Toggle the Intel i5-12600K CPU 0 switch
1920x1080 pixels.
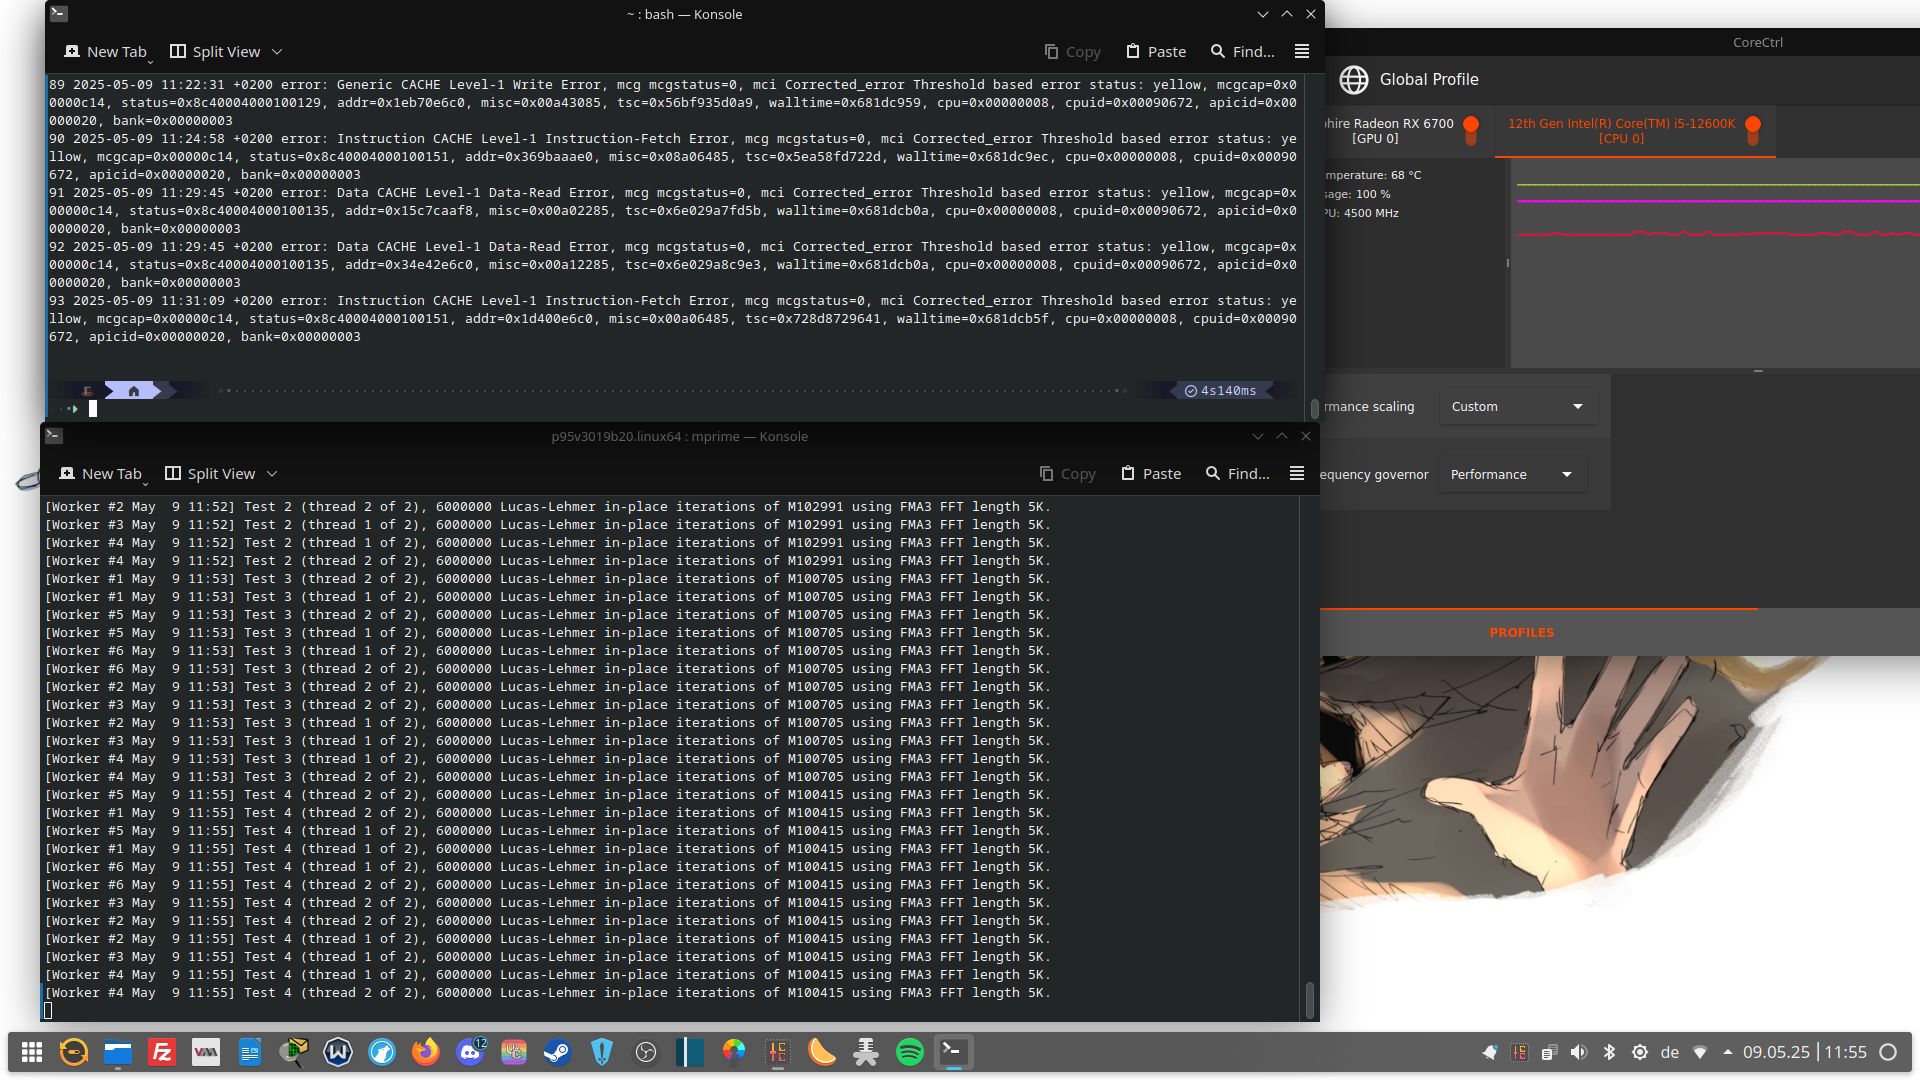(1752, 130)
